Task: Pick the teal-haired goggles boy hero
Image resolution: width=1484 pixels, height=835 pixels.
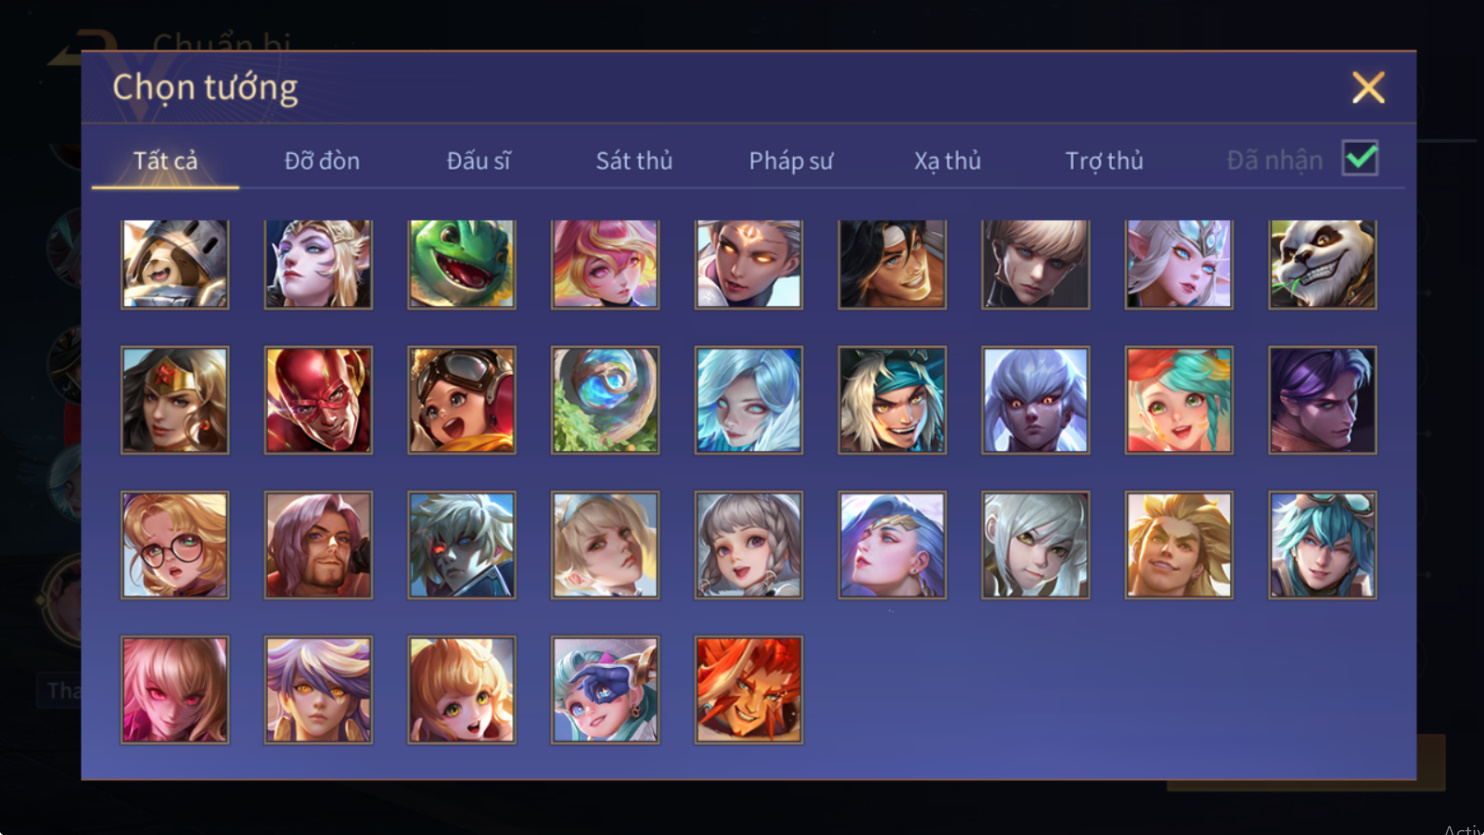Action: [x=1322, y=545]
